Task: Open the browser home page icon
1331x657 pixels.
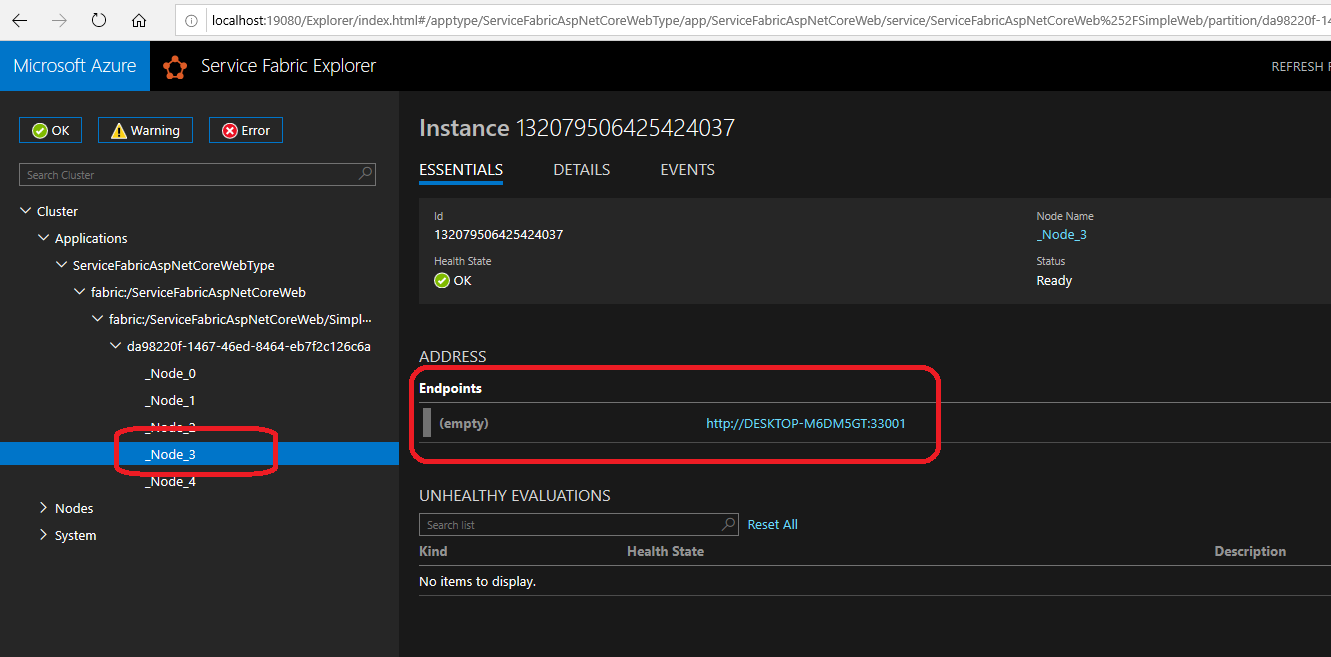Action: pyautogui.click(x=139, y=20)
